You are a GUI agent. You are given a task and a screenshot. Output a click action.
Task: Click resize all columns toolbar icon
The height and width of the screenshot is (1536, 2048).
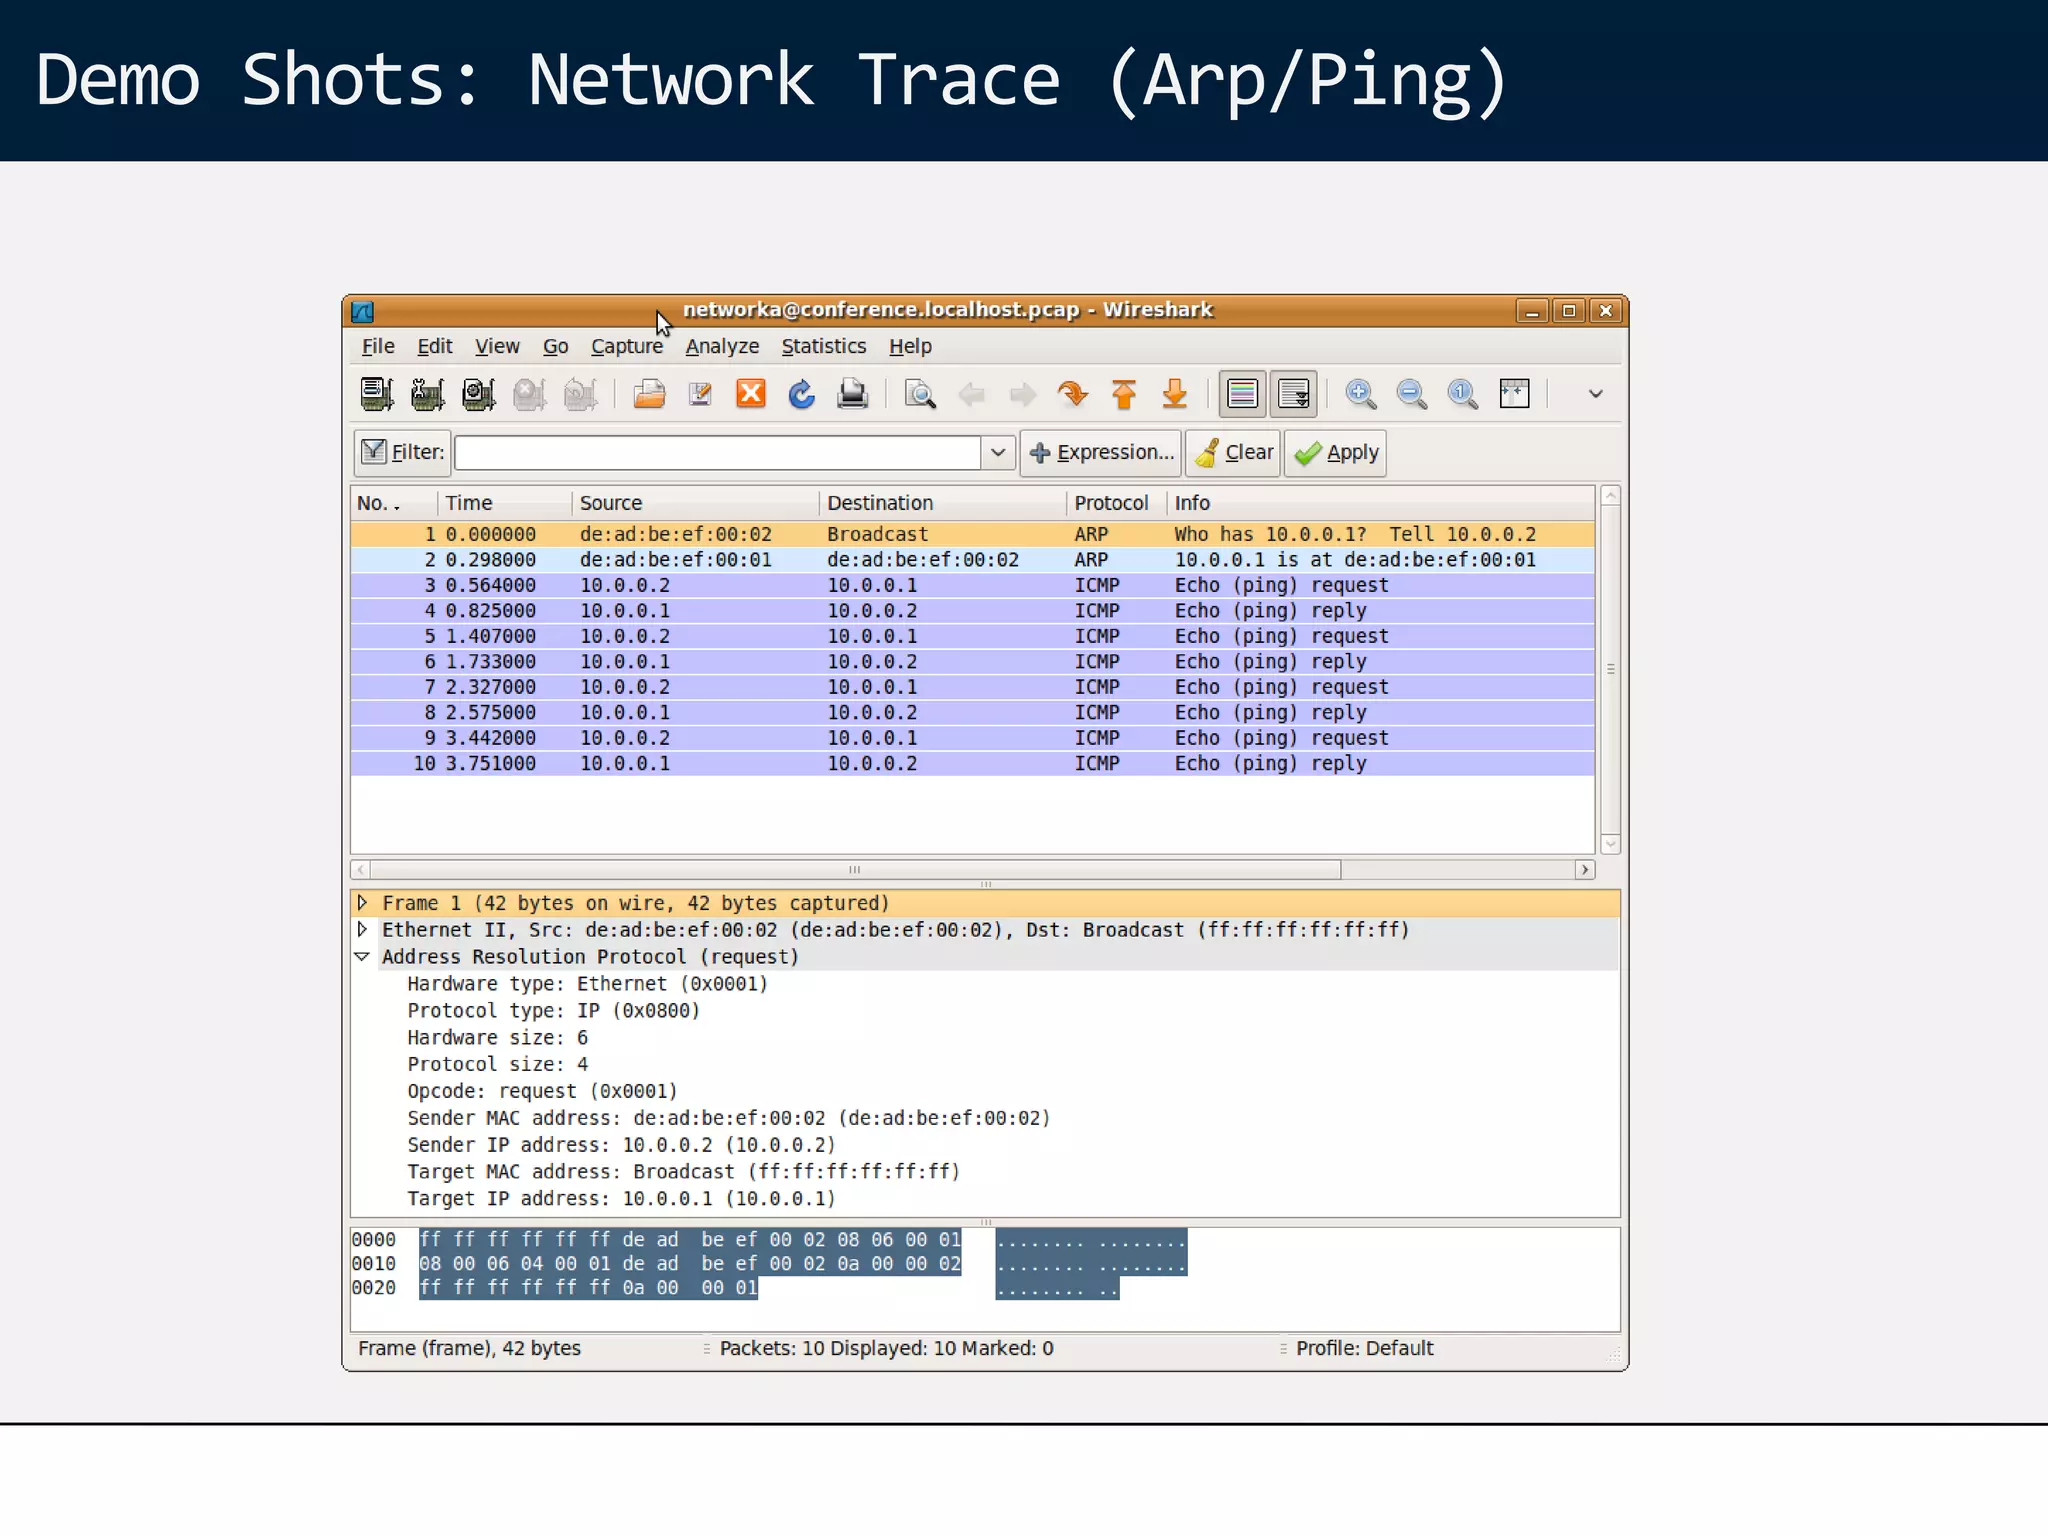coord(1515,394)
